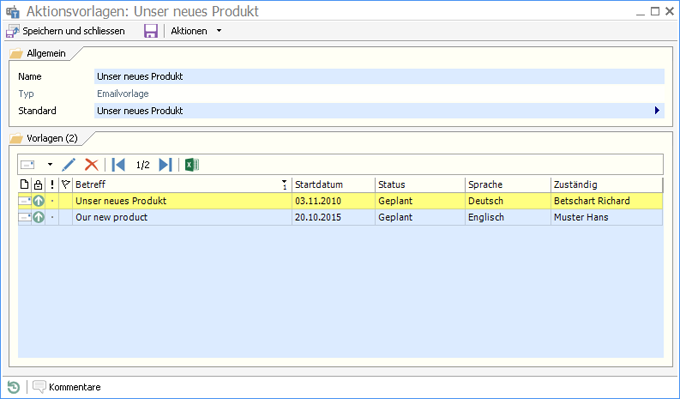Open Kommentare at the bottom bar
680x399 pixels.
(67, 387)
